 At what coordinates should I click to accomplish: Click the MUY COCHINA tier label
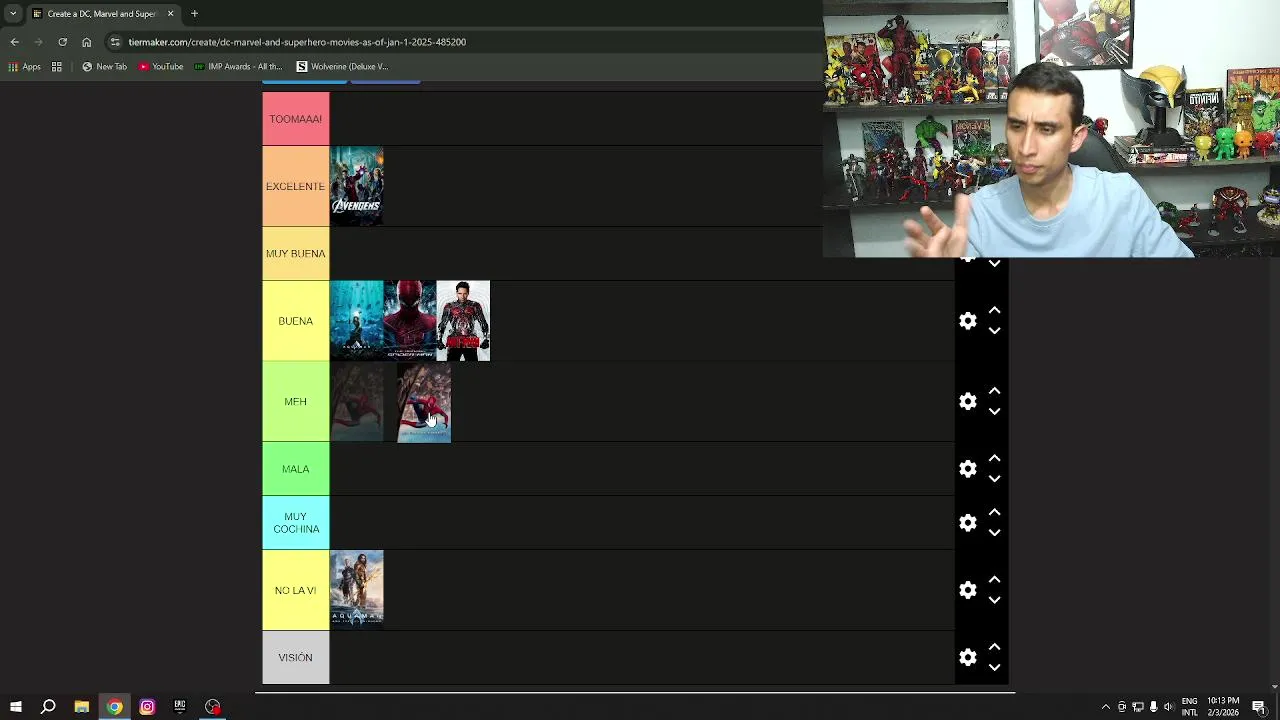click(x=296, y=523)
